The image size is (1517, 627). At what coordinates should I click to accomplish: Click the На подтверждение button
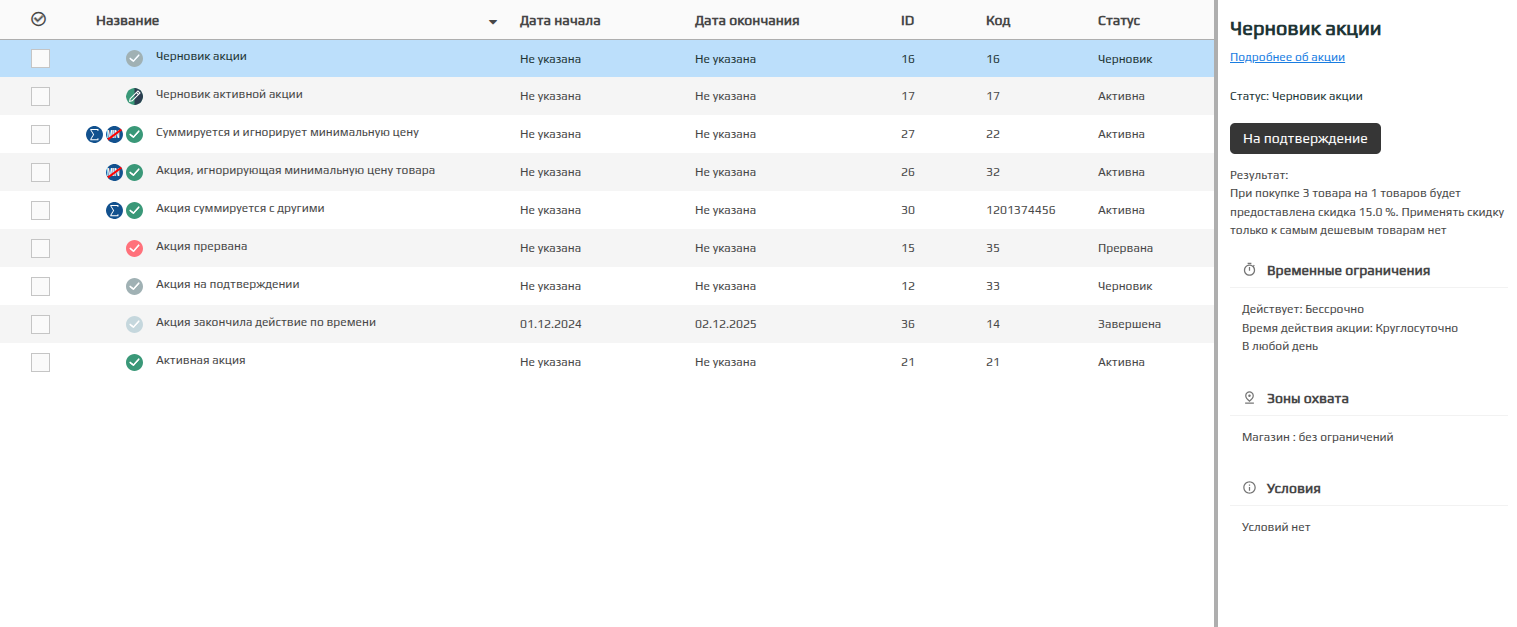[x=1305, y=139]
